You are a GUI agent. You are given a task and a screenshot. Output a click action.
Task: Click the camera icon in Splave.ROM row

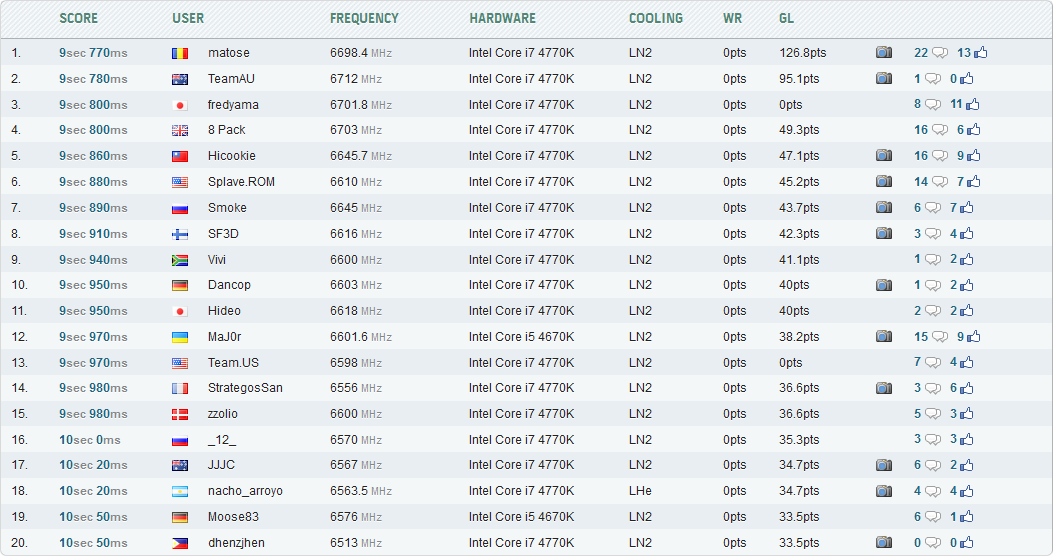[884, 181]
